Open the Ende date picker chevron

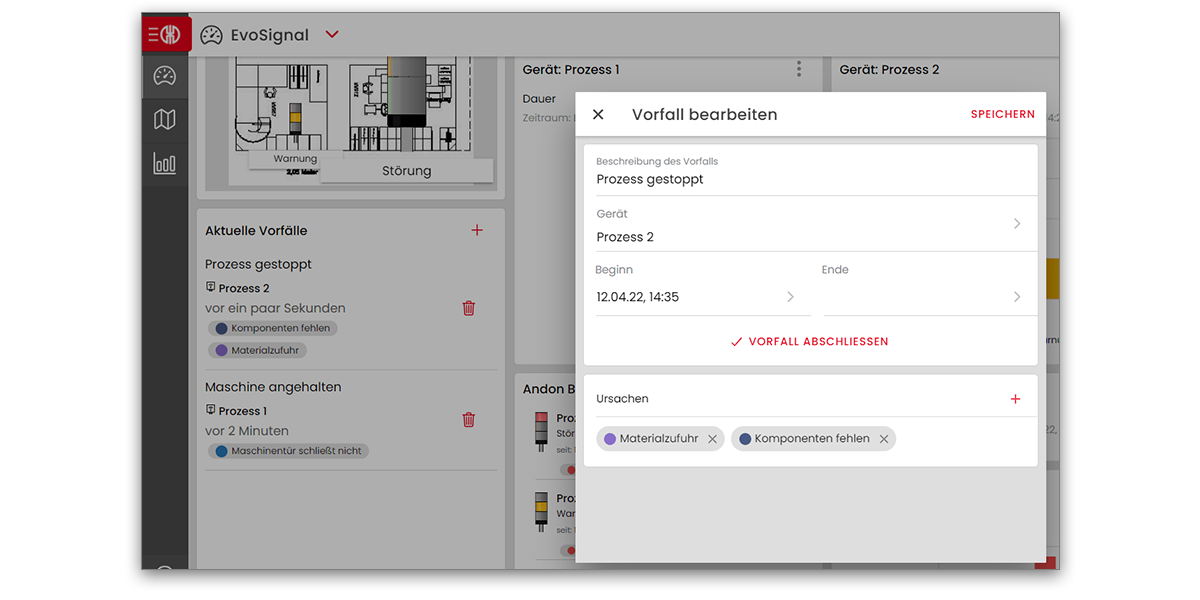1016,297
